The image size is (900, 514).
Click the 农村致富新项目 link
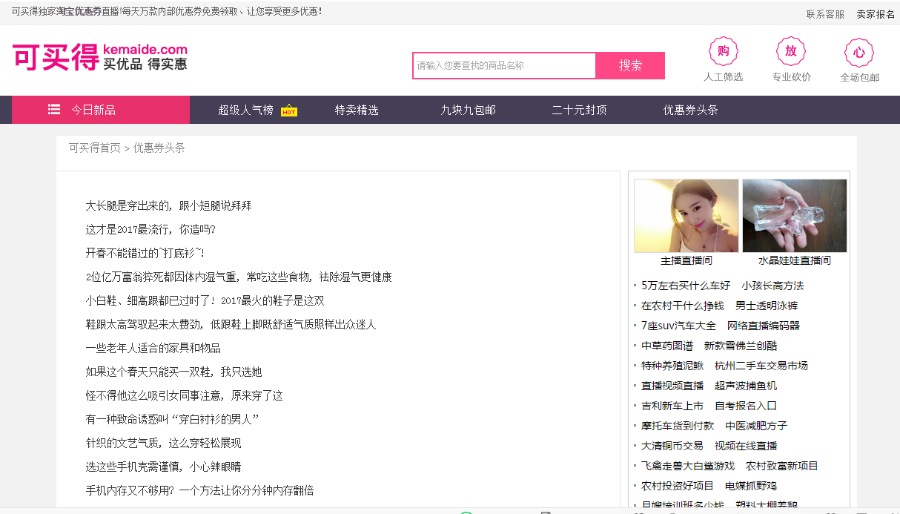tap(782, 466)
